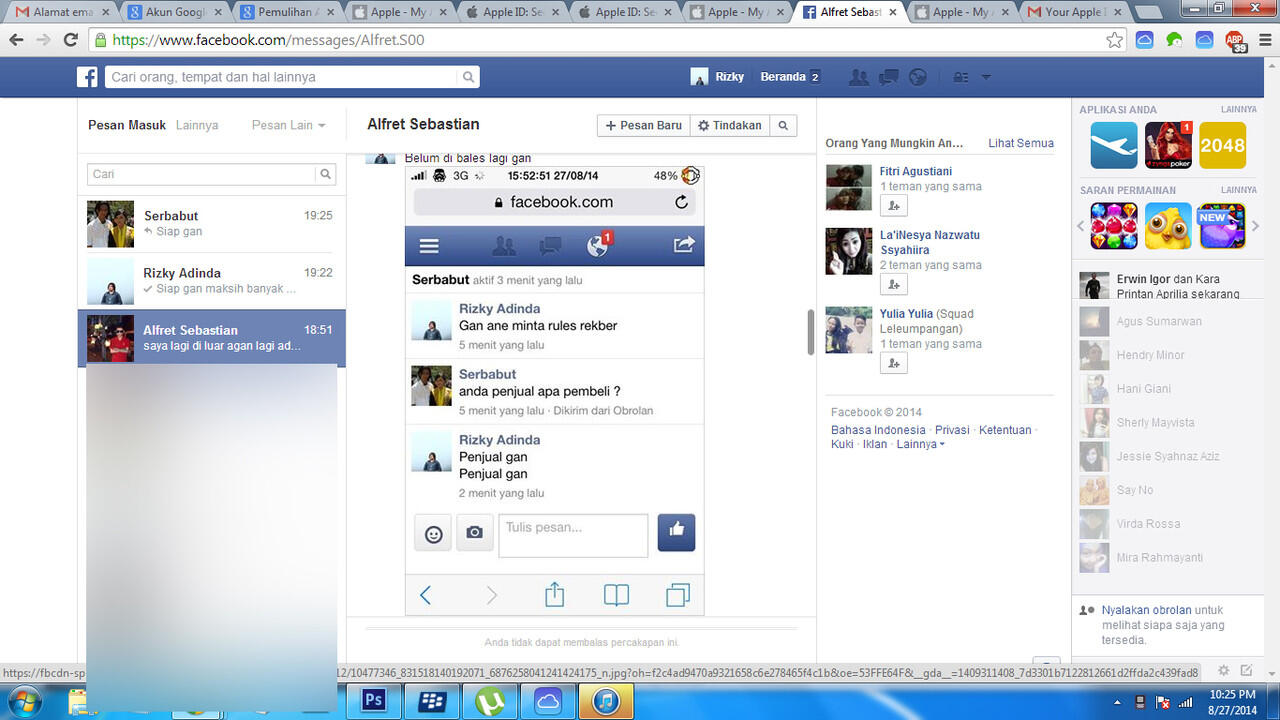
Task: Open Rizky profile link in header
Action: click(718, 77)
